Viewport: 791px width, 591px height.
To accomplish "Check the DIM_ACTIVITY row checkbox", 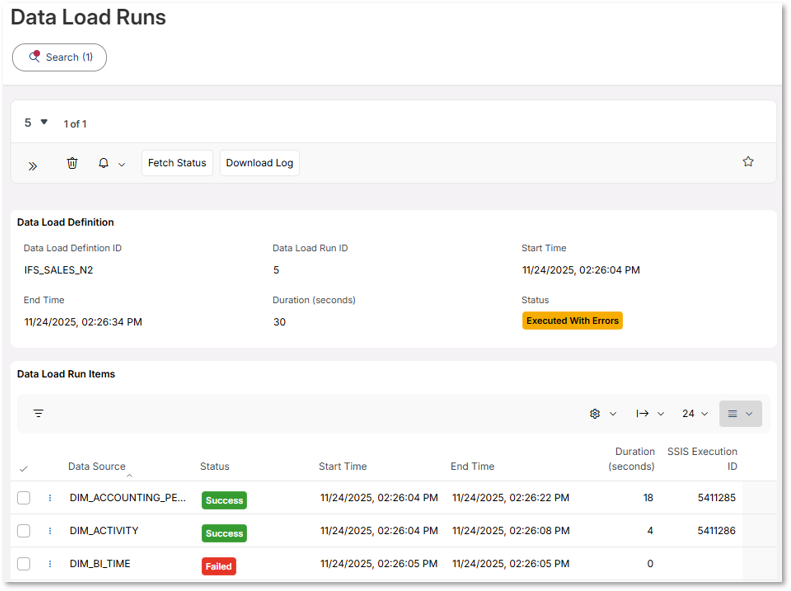I will click(x=24, y=530).
